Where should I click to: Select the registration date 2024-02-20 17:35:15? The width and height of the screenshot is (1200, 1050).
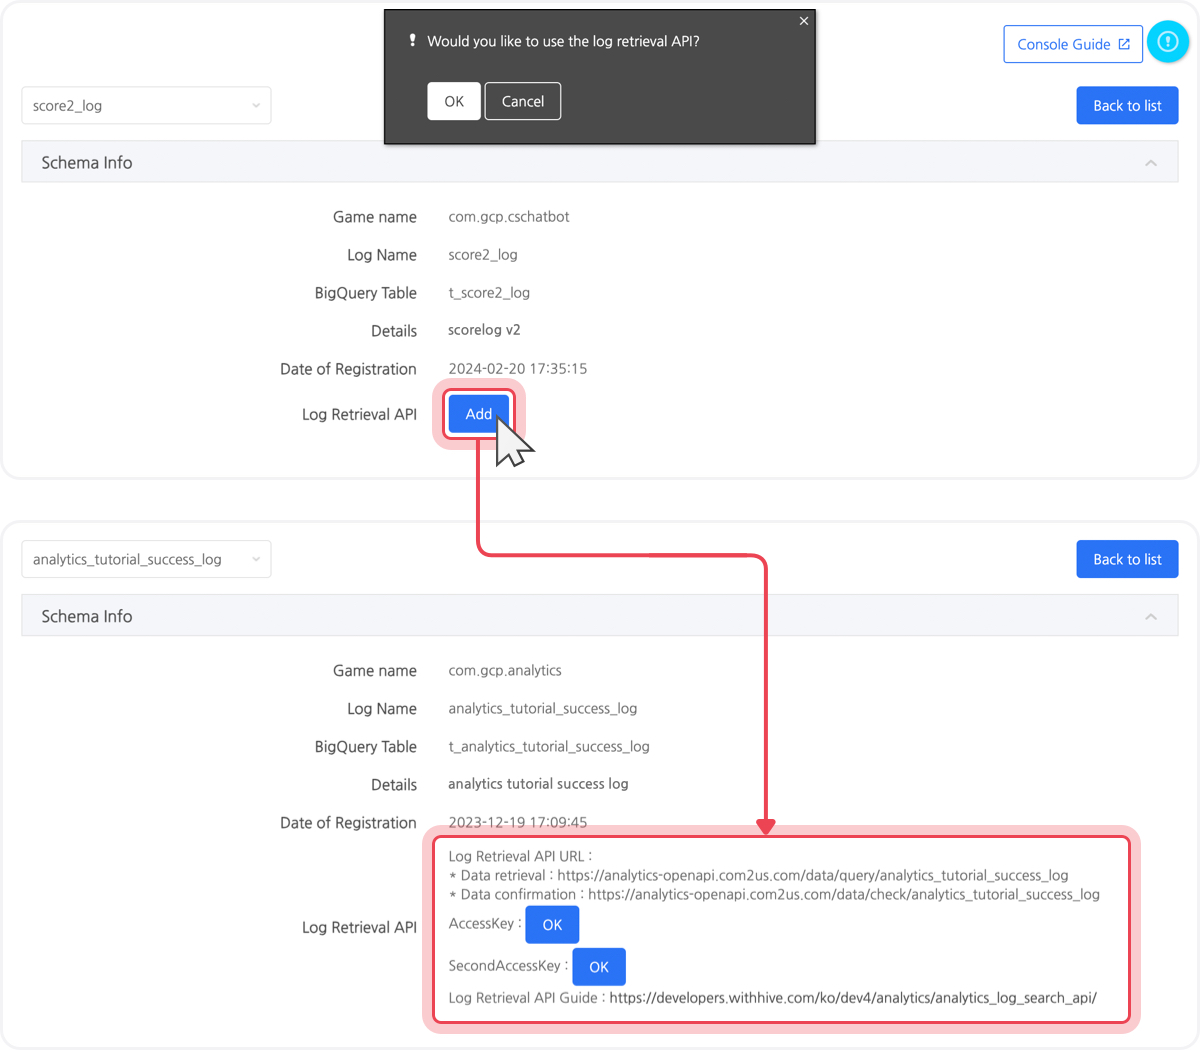518,369
